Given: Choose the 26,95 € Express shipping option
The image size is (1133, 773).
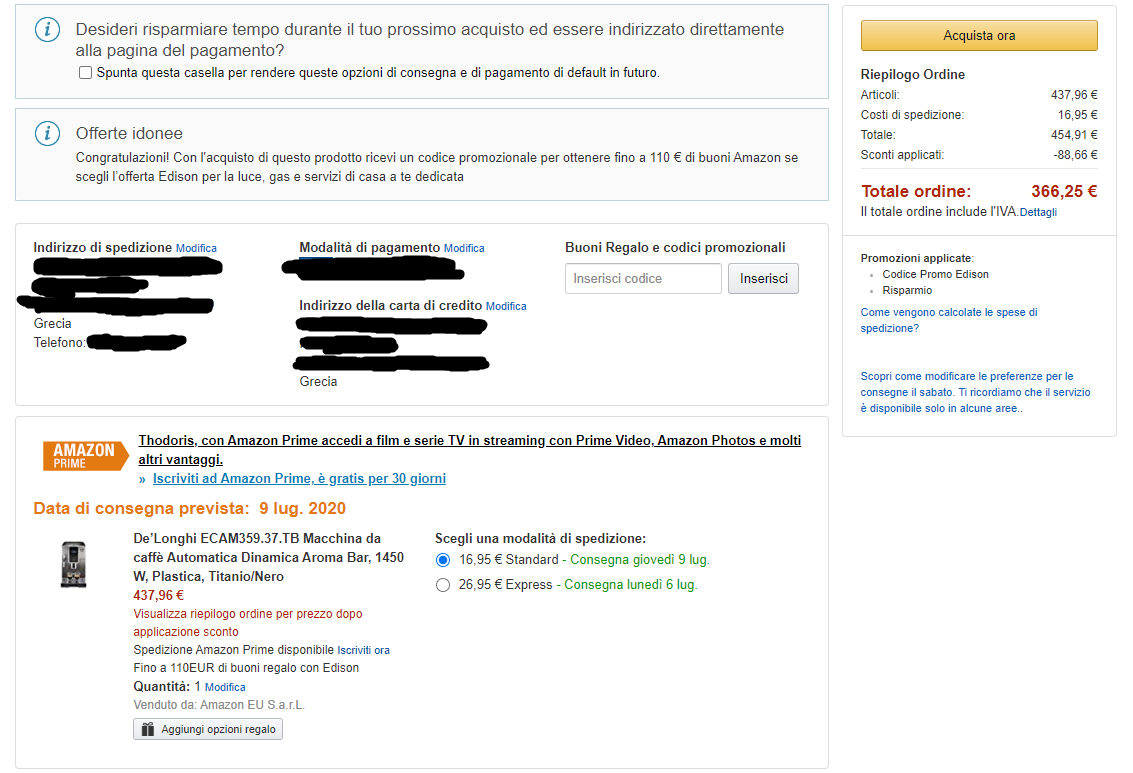Looking at the screenshot, I should click(x=443, y=585).
